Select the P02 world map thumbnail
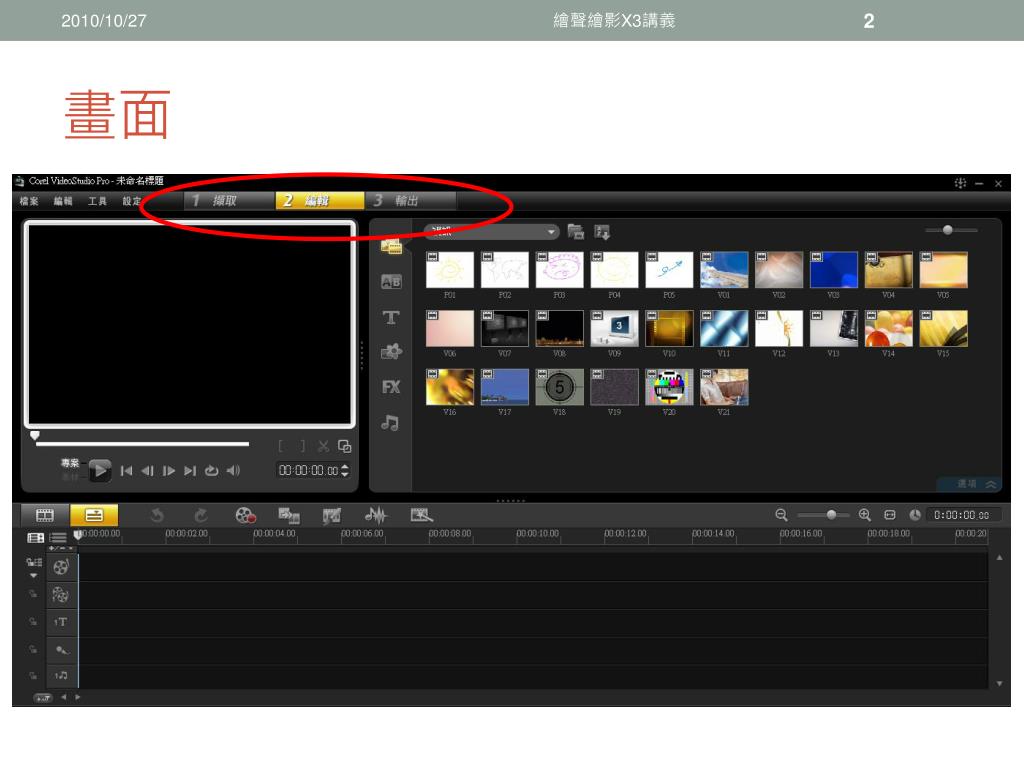 tap(504, 270)
